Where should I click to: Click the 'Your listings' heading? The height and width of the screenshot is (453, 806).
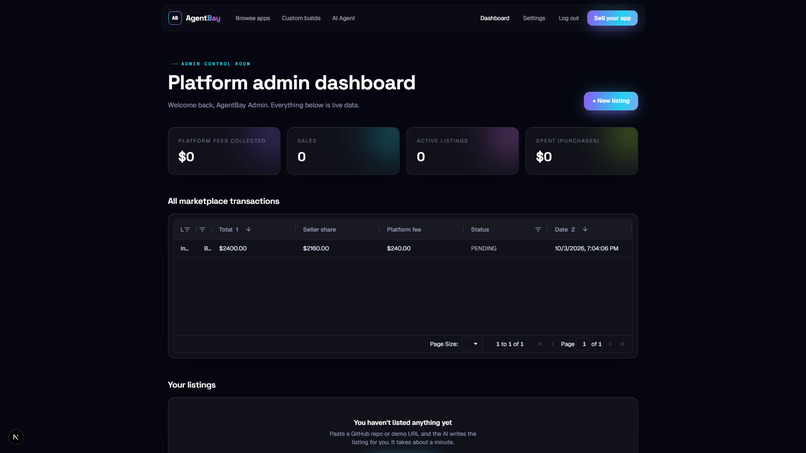[x=192, y=385]
